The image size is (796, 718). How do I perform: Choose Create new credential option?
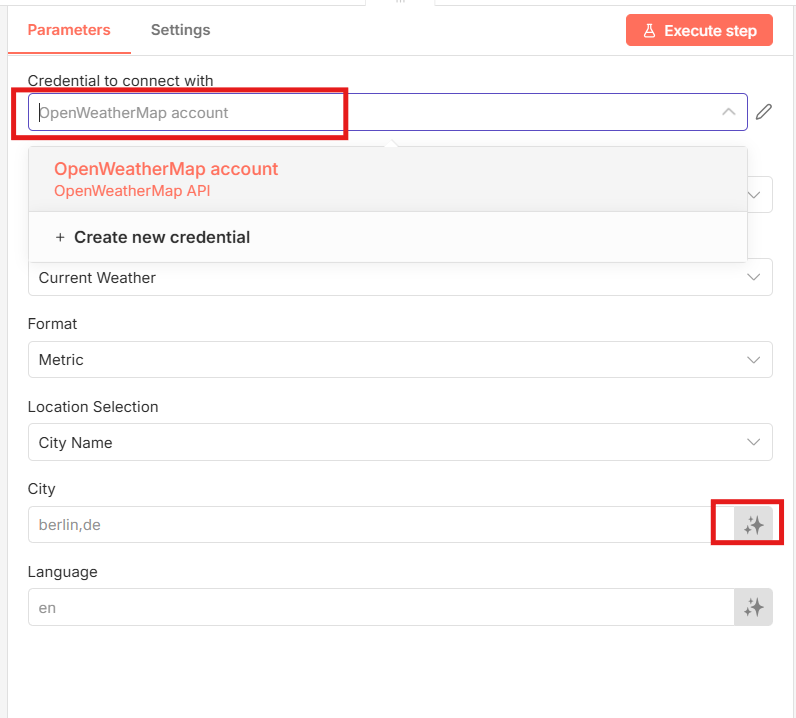[x=388, y=237]
